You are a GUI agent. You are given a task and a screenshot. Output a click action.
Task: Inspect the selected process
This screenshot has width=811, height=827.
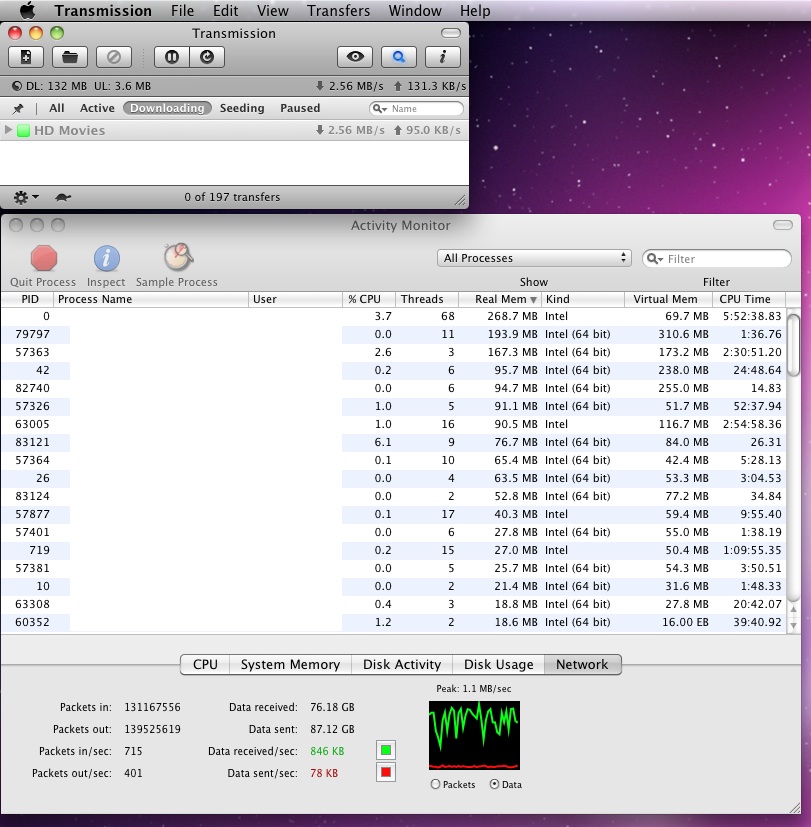click(107, 258)
